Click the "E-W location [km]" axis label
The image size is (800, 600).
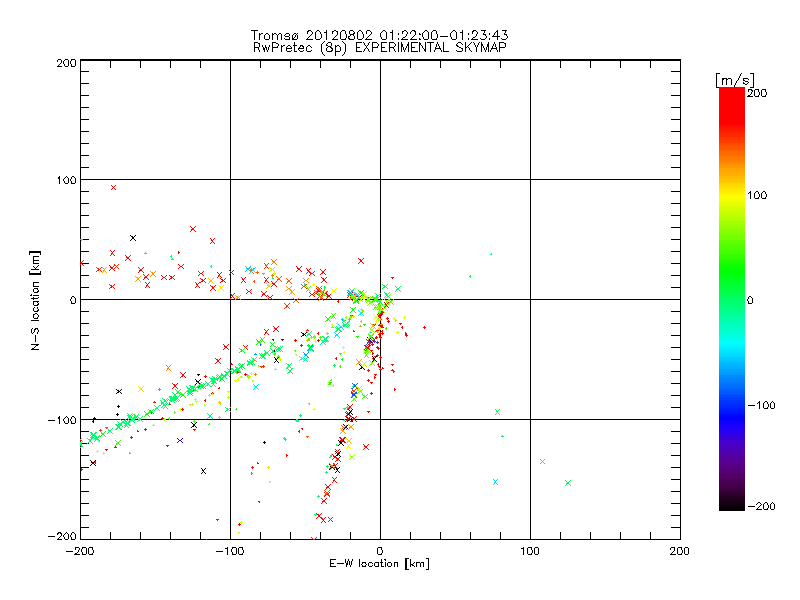pos(380,564)
